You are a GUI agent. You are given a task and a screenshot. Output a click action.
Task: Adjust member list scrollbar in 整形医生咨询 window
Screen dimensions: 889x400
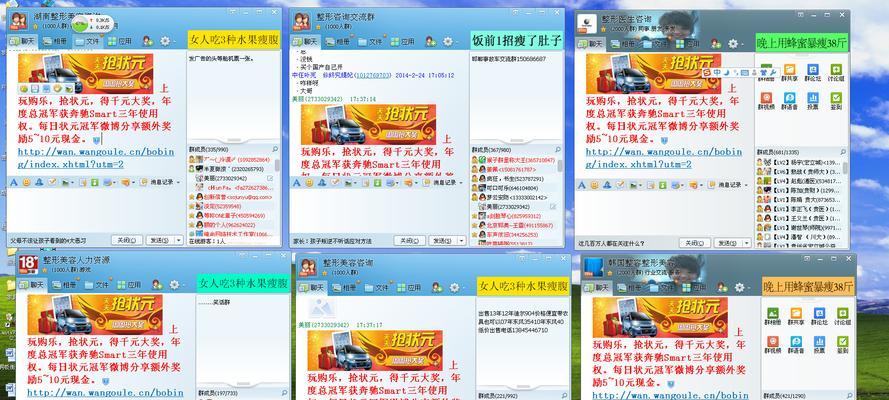845,170
